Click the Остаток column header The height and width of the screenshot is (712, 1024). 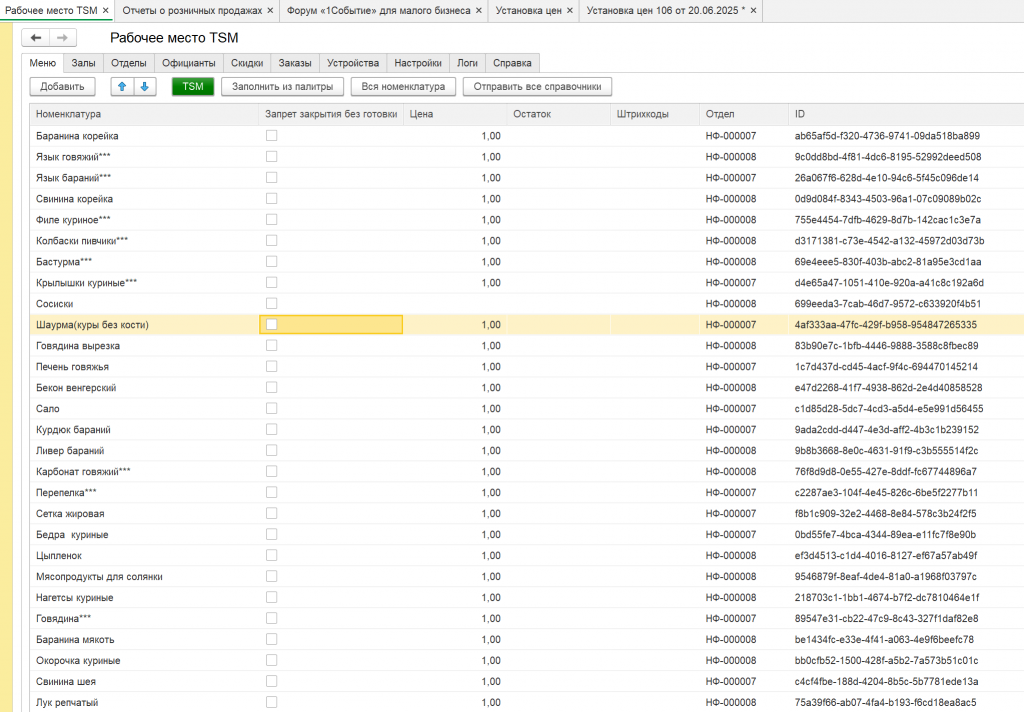tap(558, 114)
